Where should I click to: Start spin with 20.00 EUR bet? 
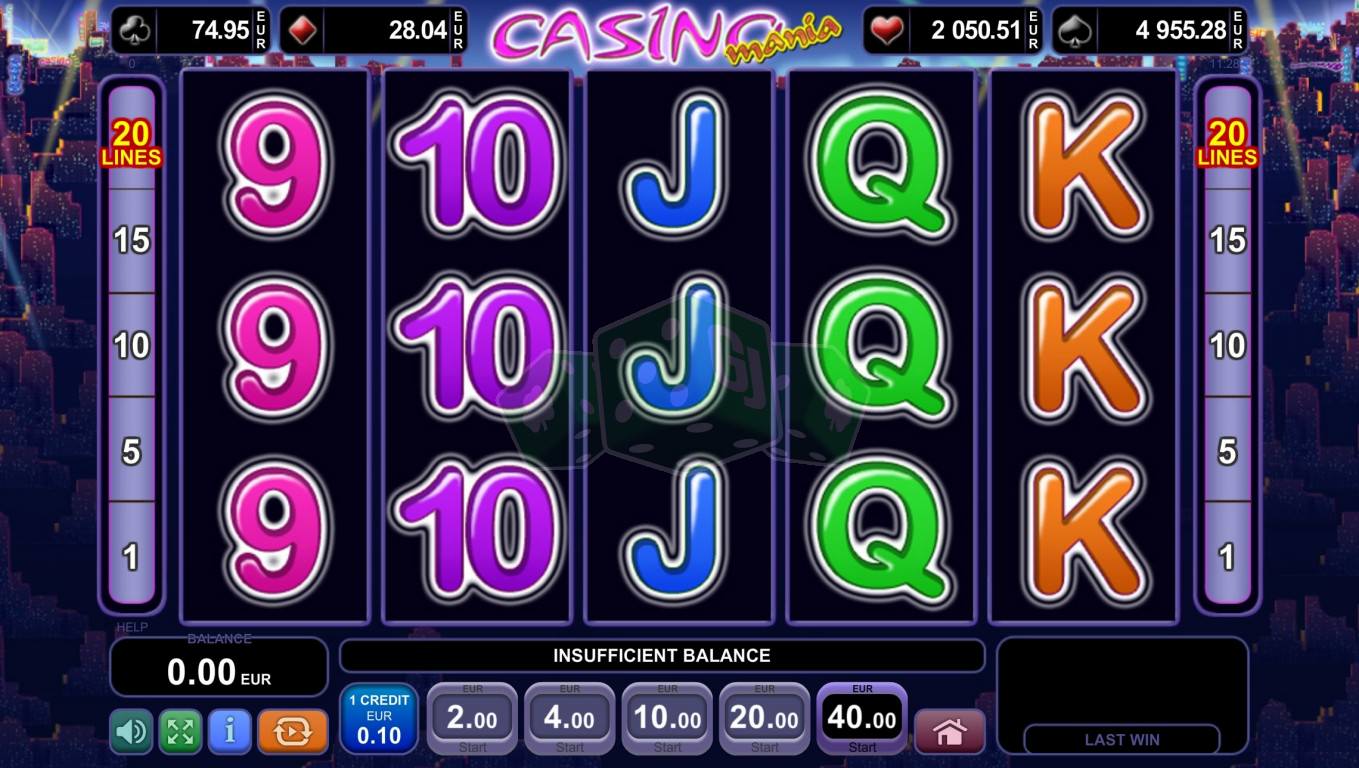click(765, 719)
